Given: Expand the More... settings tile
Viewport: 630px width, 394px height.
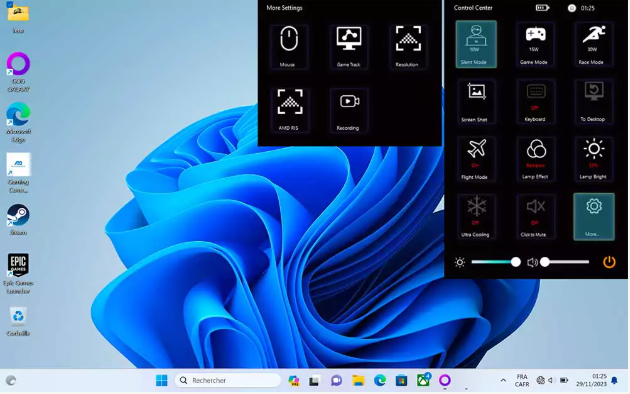Looking at the screenshot, I should [593, 217].
